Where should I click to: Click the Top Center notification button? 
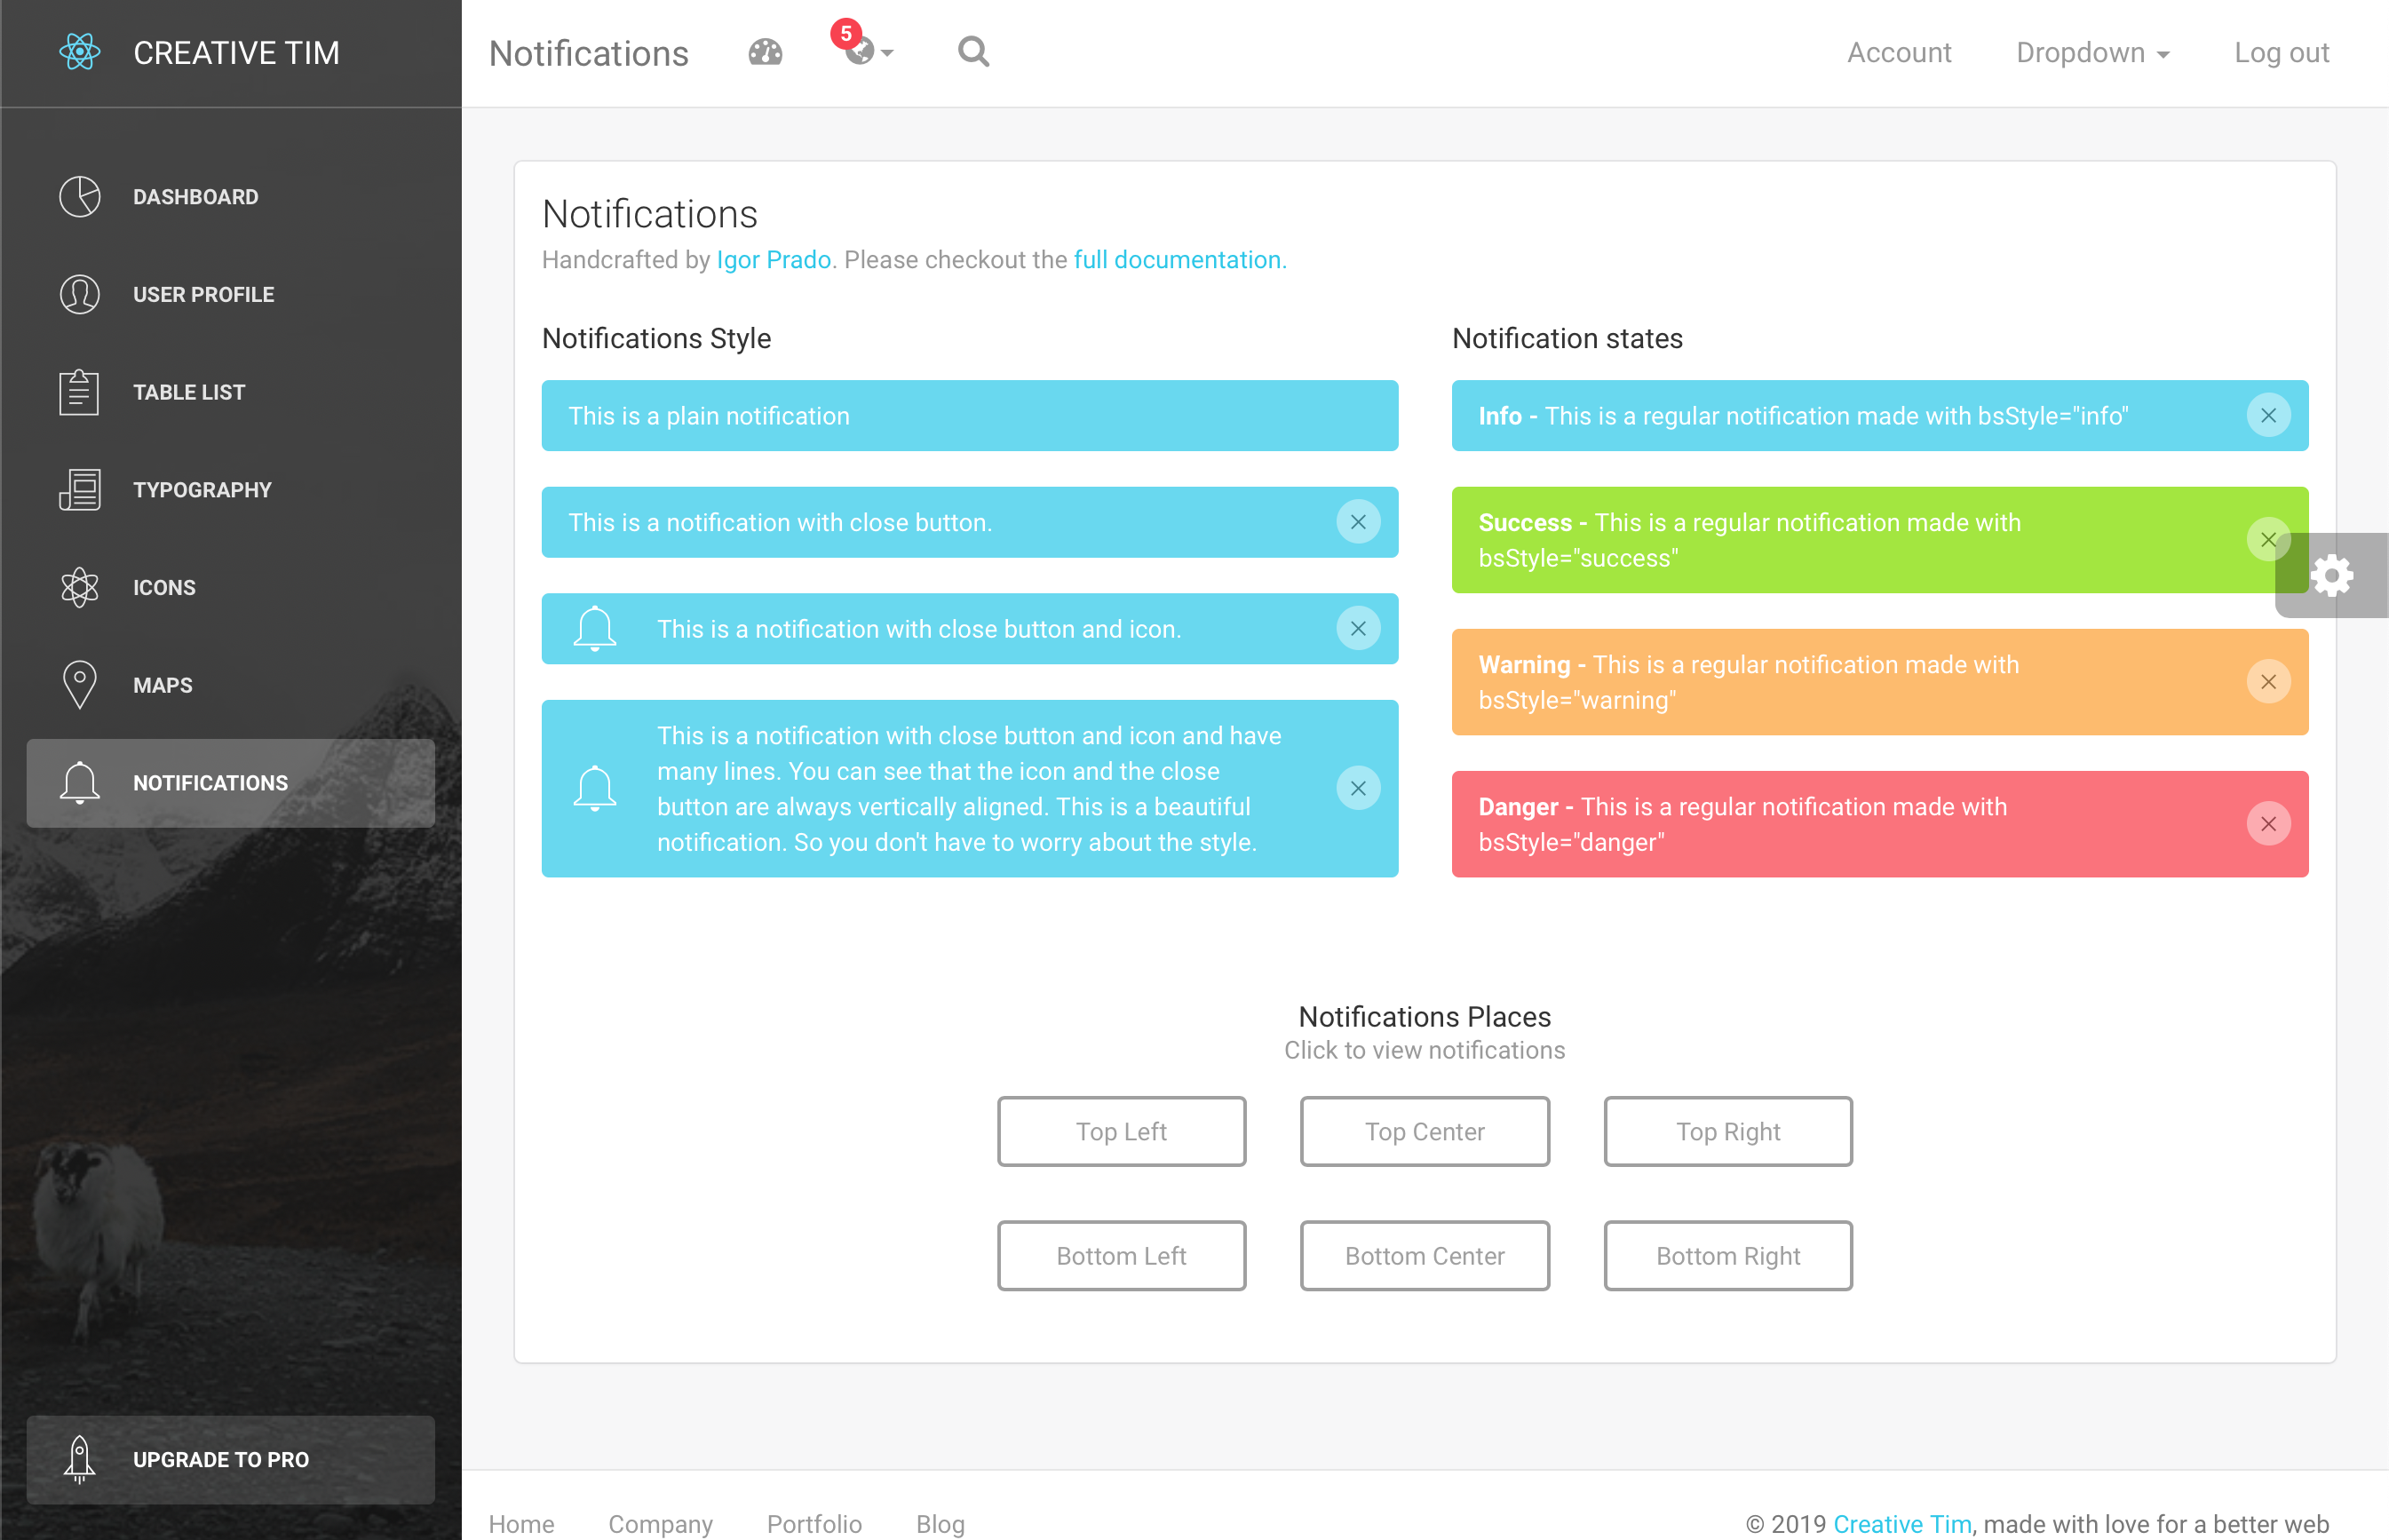pyautogui.click(x=1425, y=1131)
